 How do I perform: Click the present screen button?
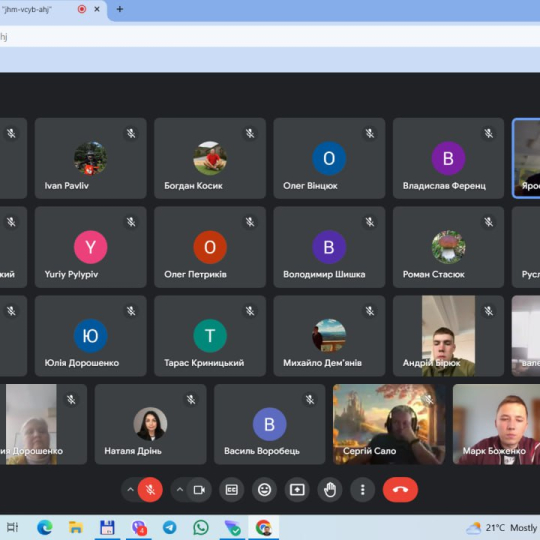(x=297, y=489)
